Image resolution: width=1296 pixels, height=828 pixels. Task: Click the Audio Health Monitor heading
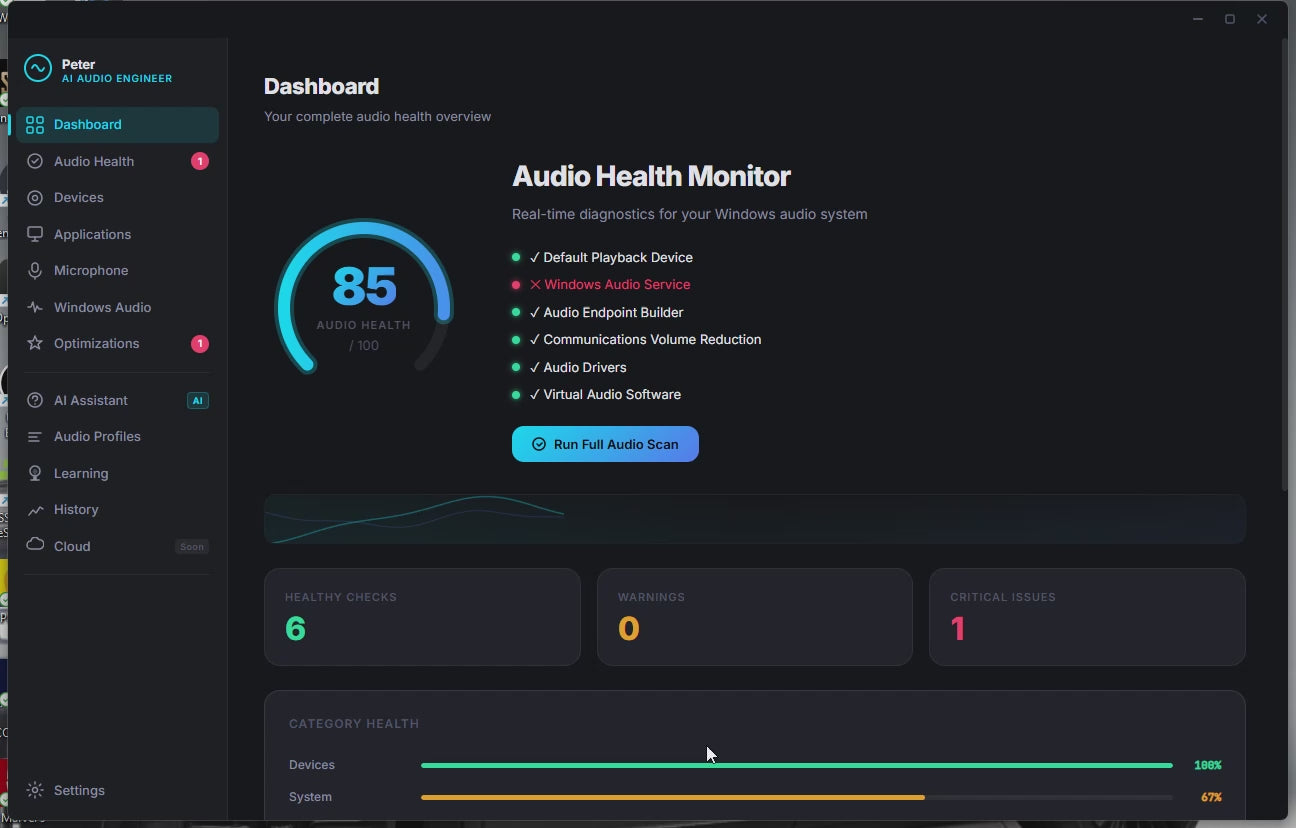click(x=651, y=177)
